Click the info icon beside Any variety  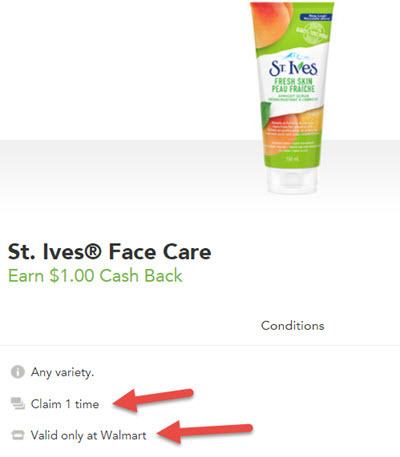tap(18, 372)
